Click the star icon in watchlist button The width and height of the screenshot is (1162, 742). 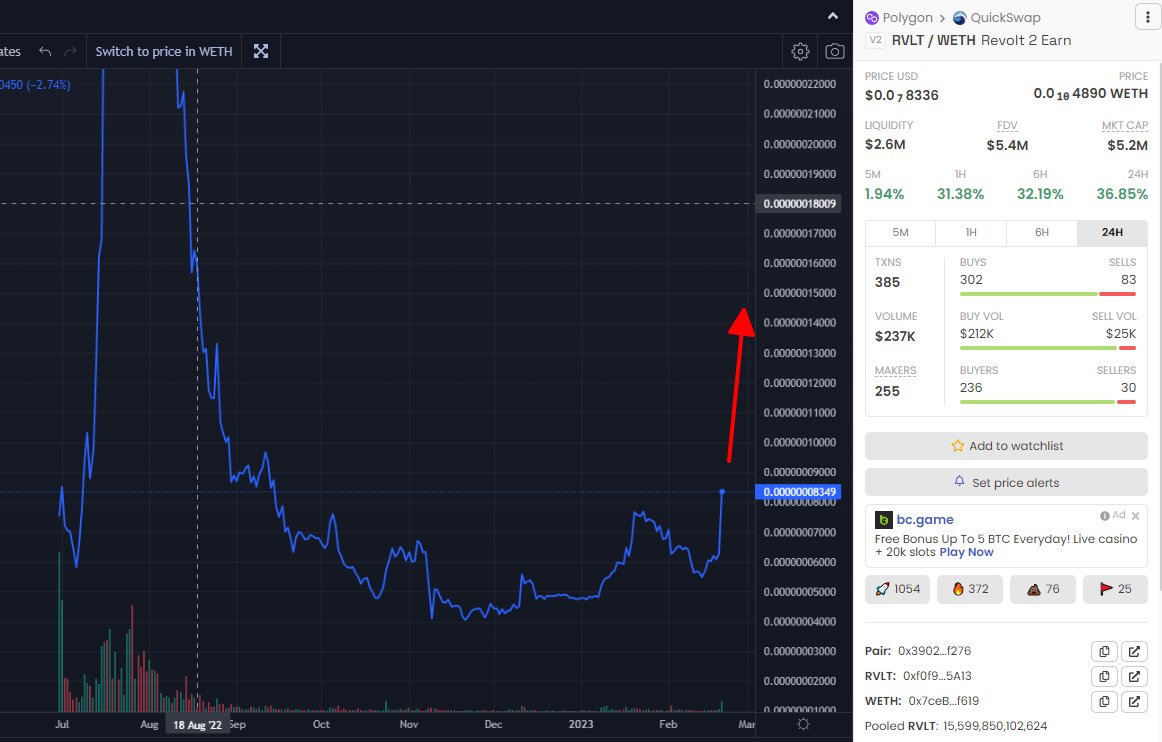pyautogui.click(x=957, y=445)
